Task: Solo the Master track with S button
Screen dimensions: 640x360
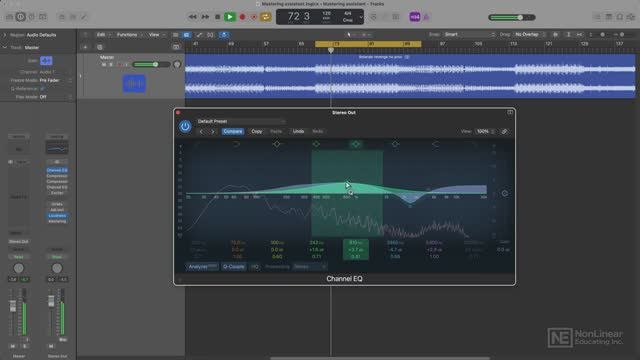Action: pyautogui.click(x=111, y=64)
